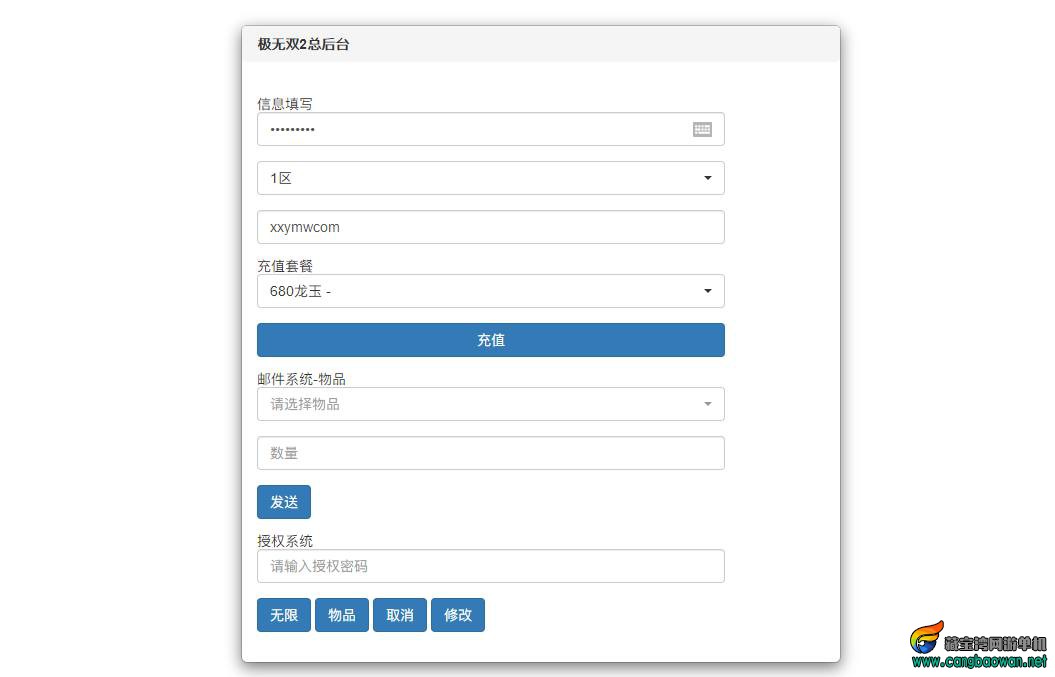
Task: Click the xxymwcom account input field
Action: tap(490, 227)
